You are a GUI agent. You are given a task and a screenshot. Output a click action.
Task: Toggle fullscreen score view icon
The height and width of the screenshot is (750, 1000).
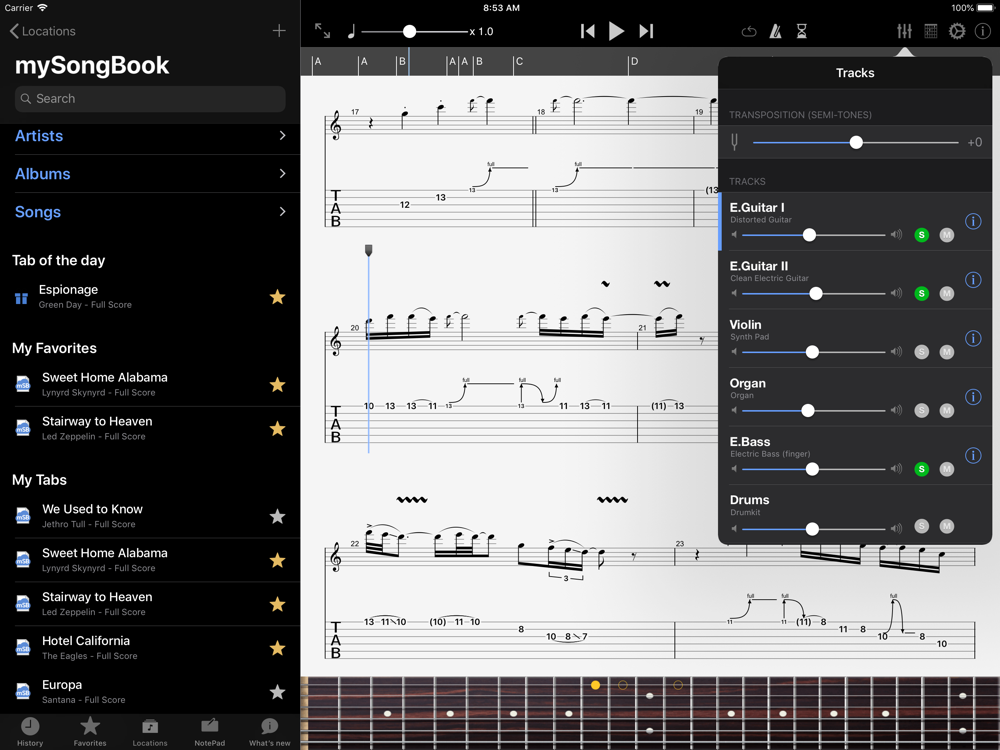(323, 31)
